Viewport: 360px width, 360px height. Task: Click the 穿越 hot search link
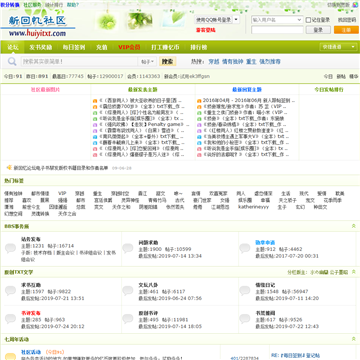click(x=214, y=62)
